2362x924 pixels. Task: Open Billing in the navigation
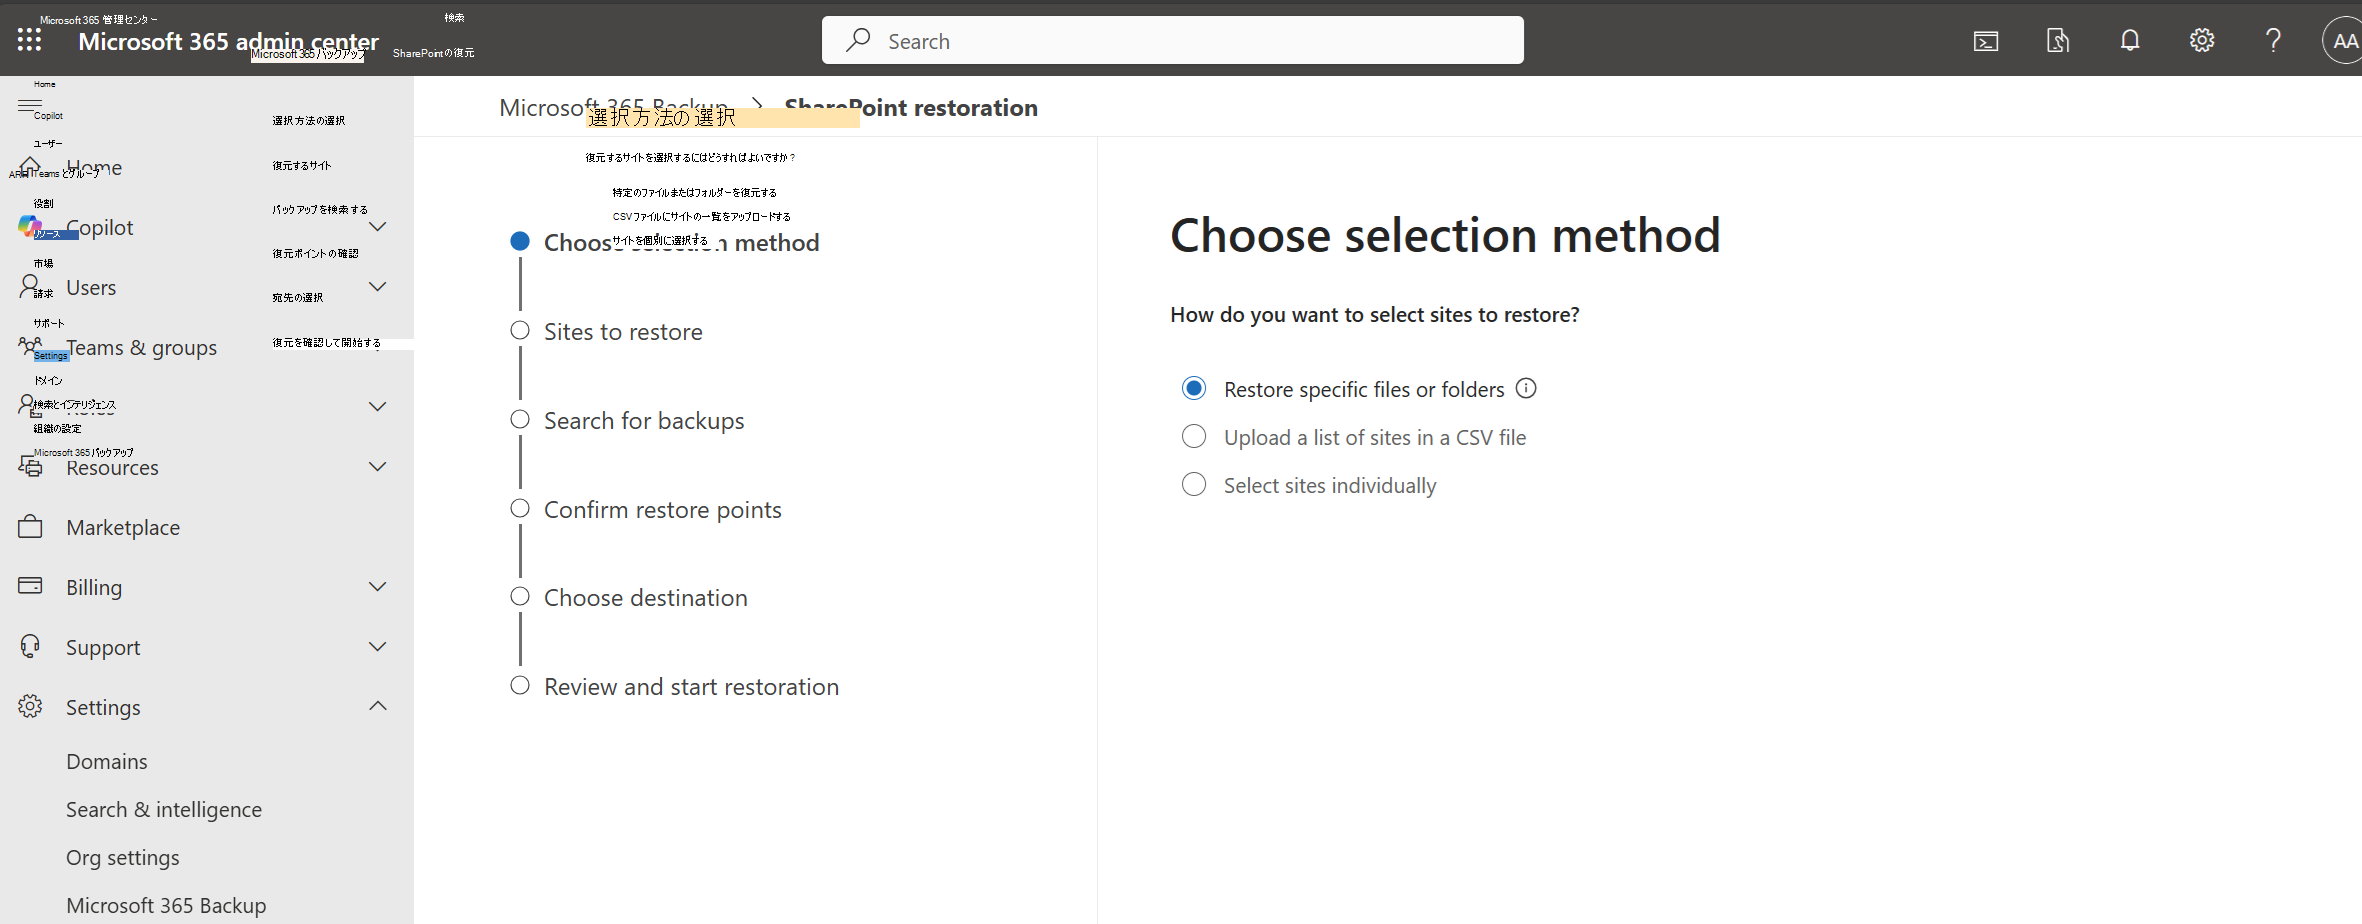pos(94,588)
